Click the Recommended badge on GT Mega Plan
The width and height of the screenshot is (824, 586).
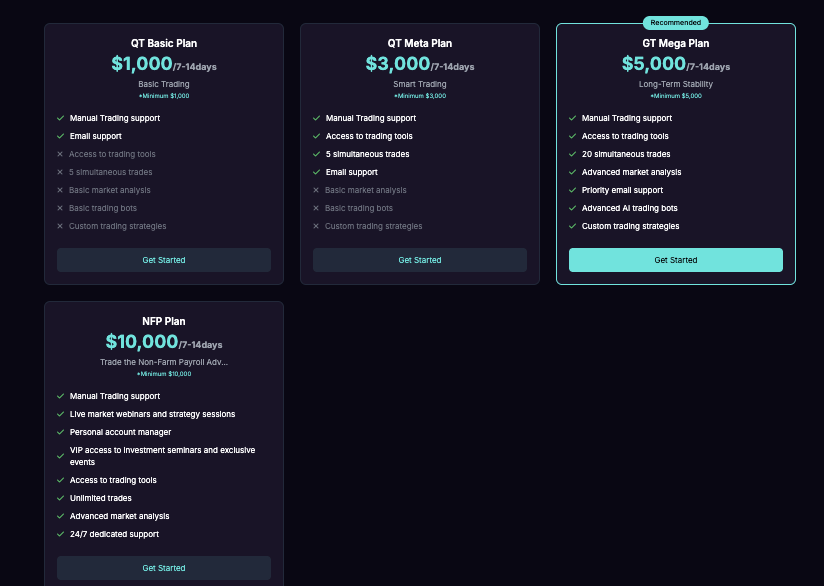pos(675,22)
